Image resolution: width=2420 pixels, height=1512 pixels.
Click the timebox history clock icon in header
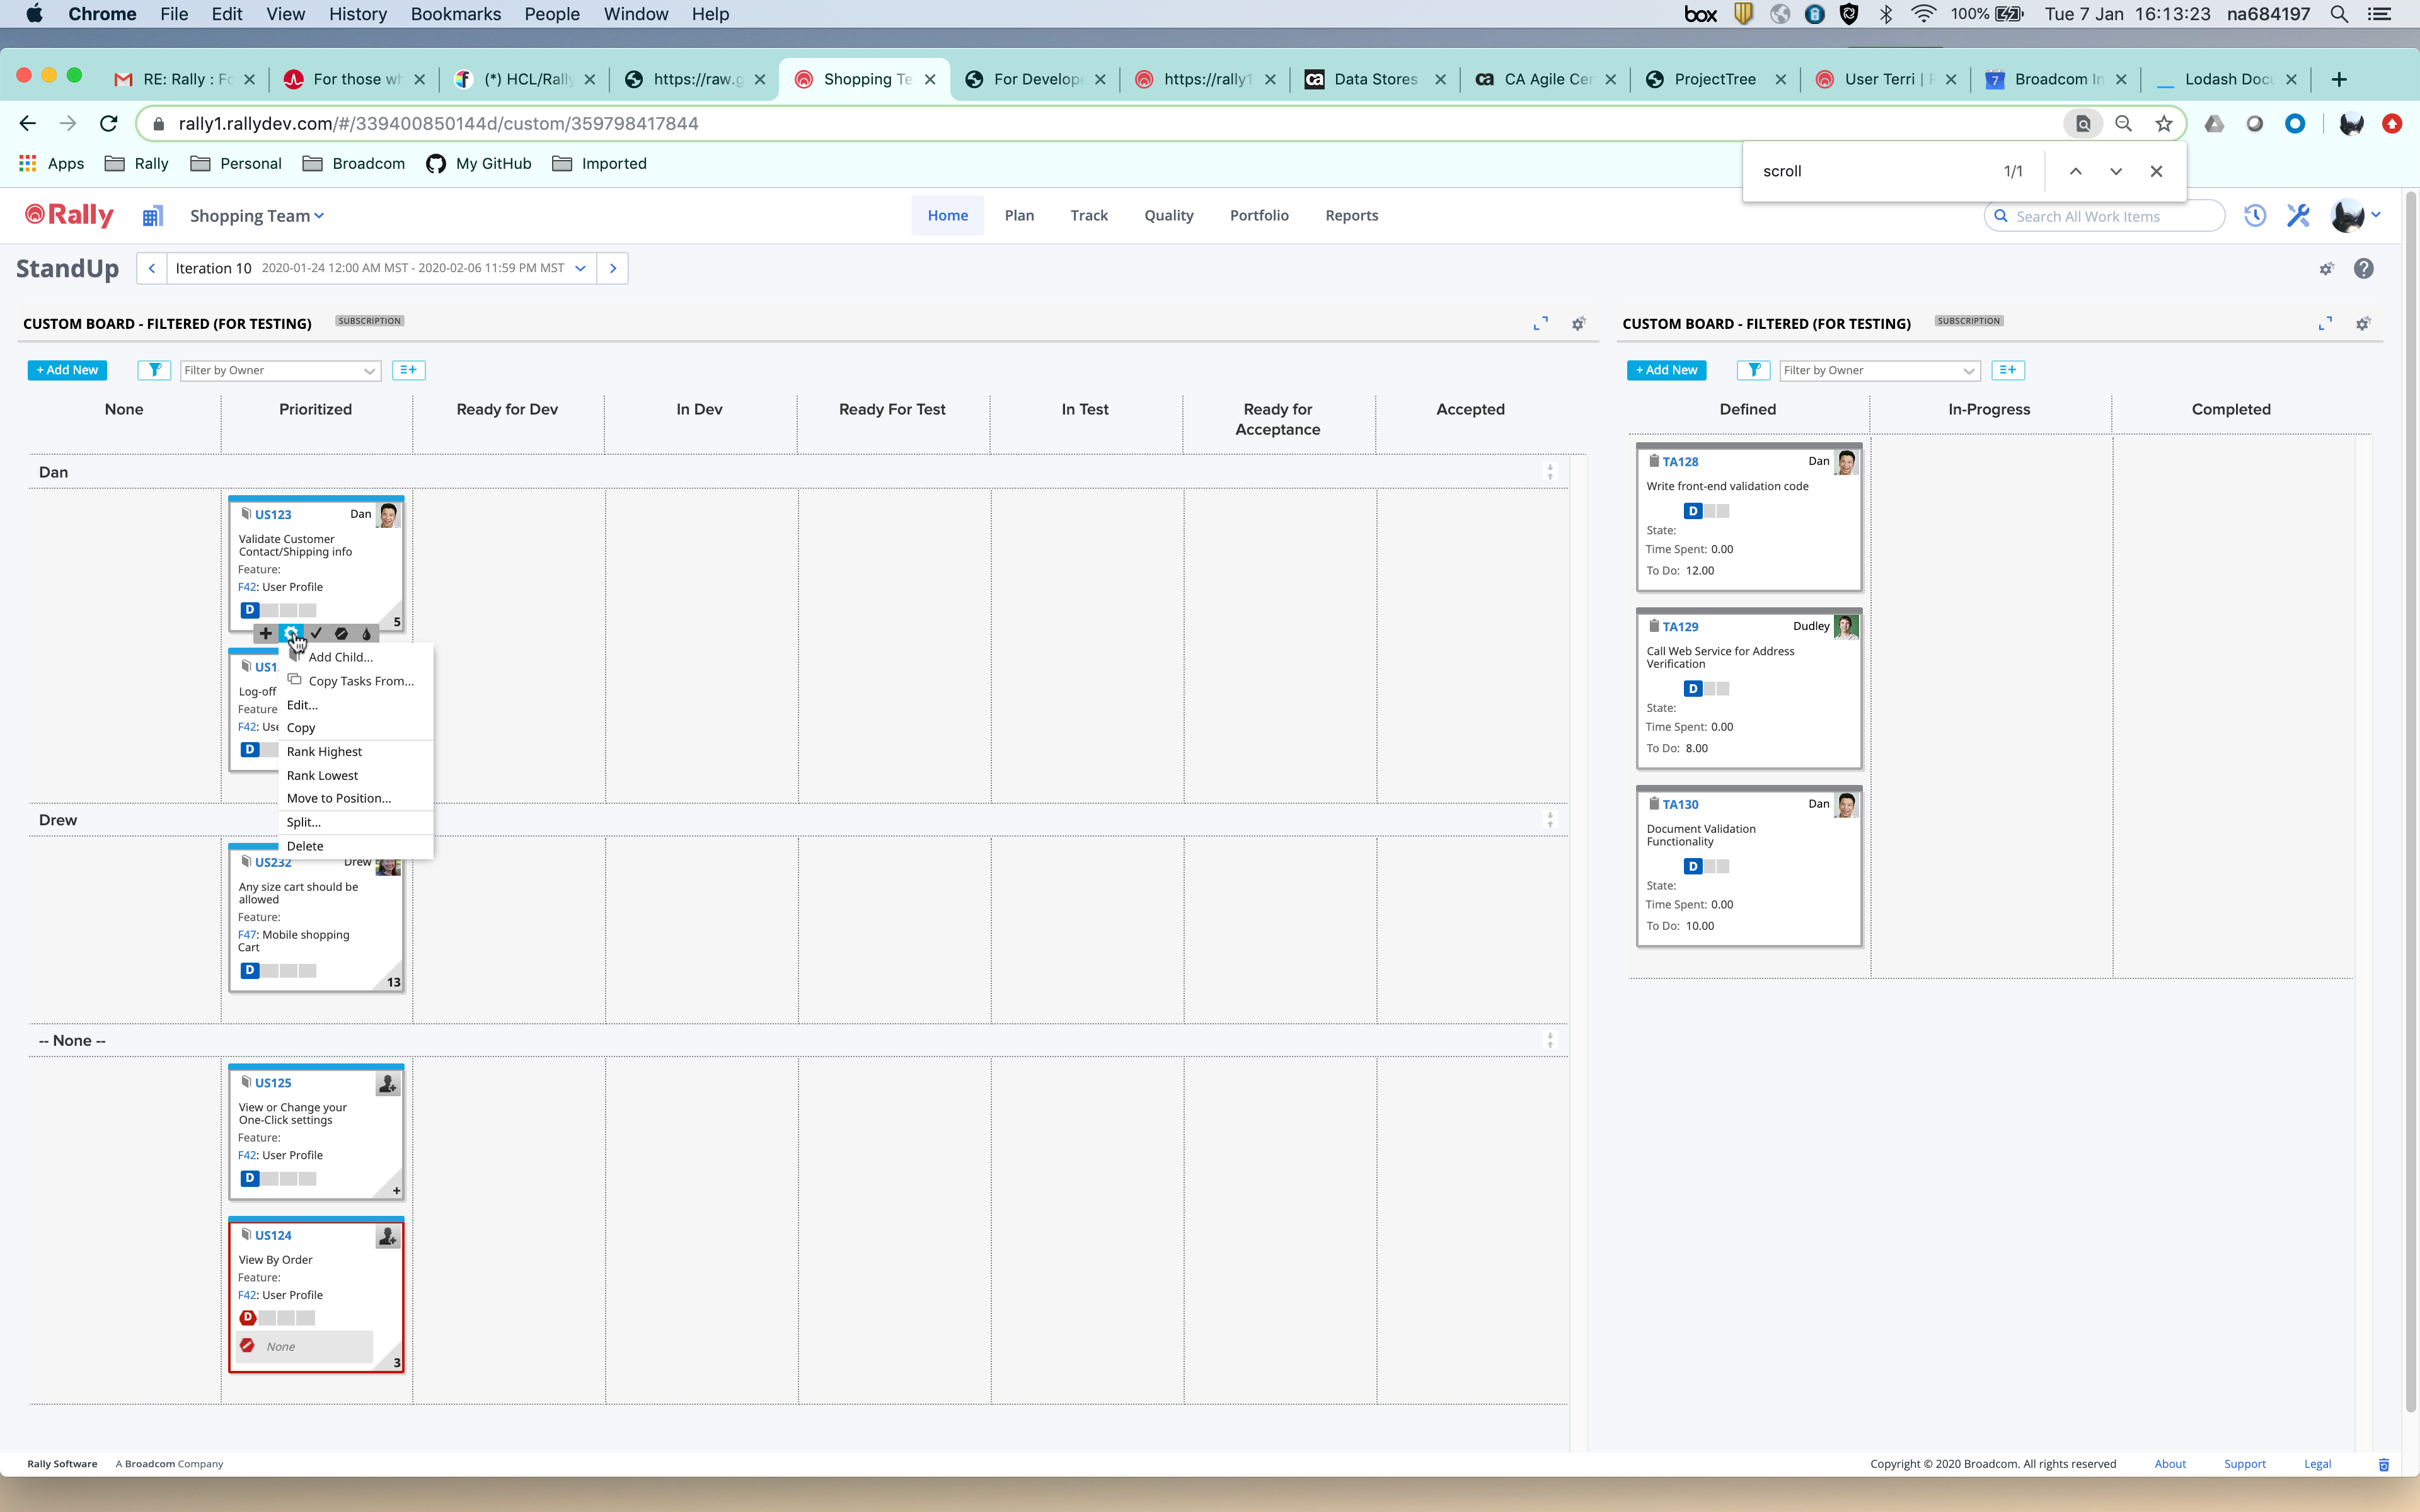[2255, 215]
